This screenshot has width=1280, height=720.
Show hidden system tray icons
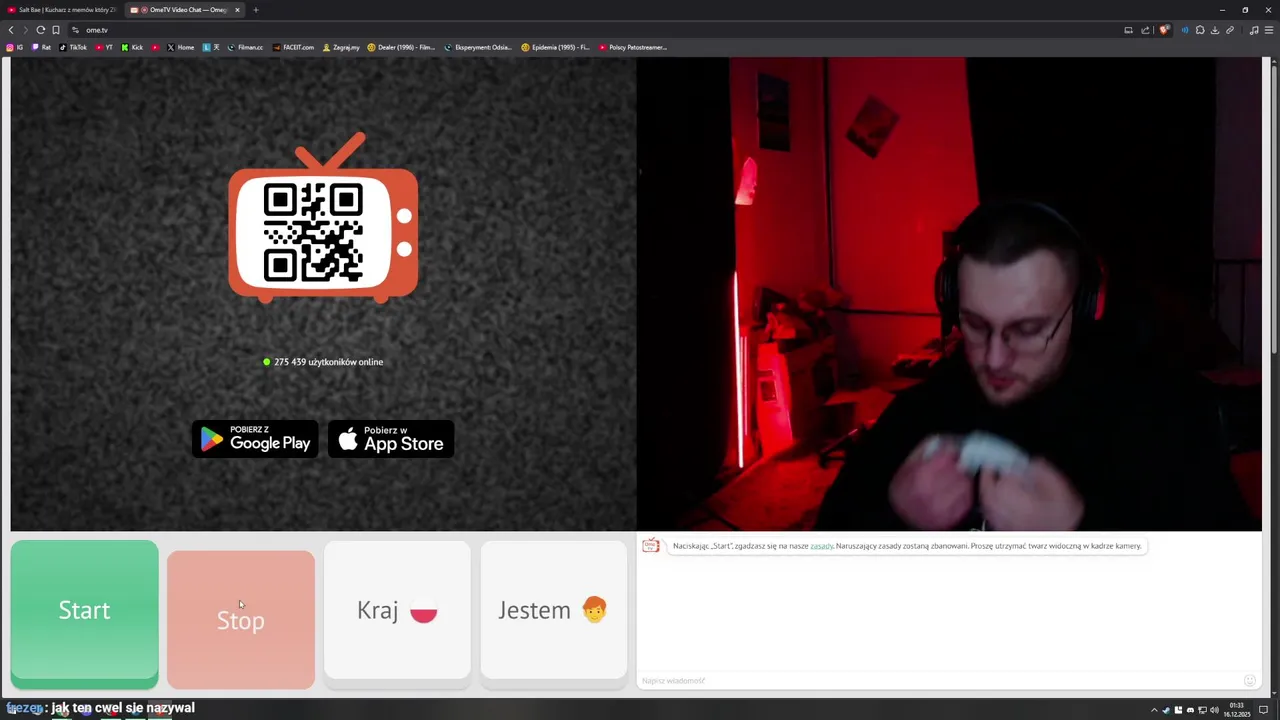click(x=1154, y=710)
